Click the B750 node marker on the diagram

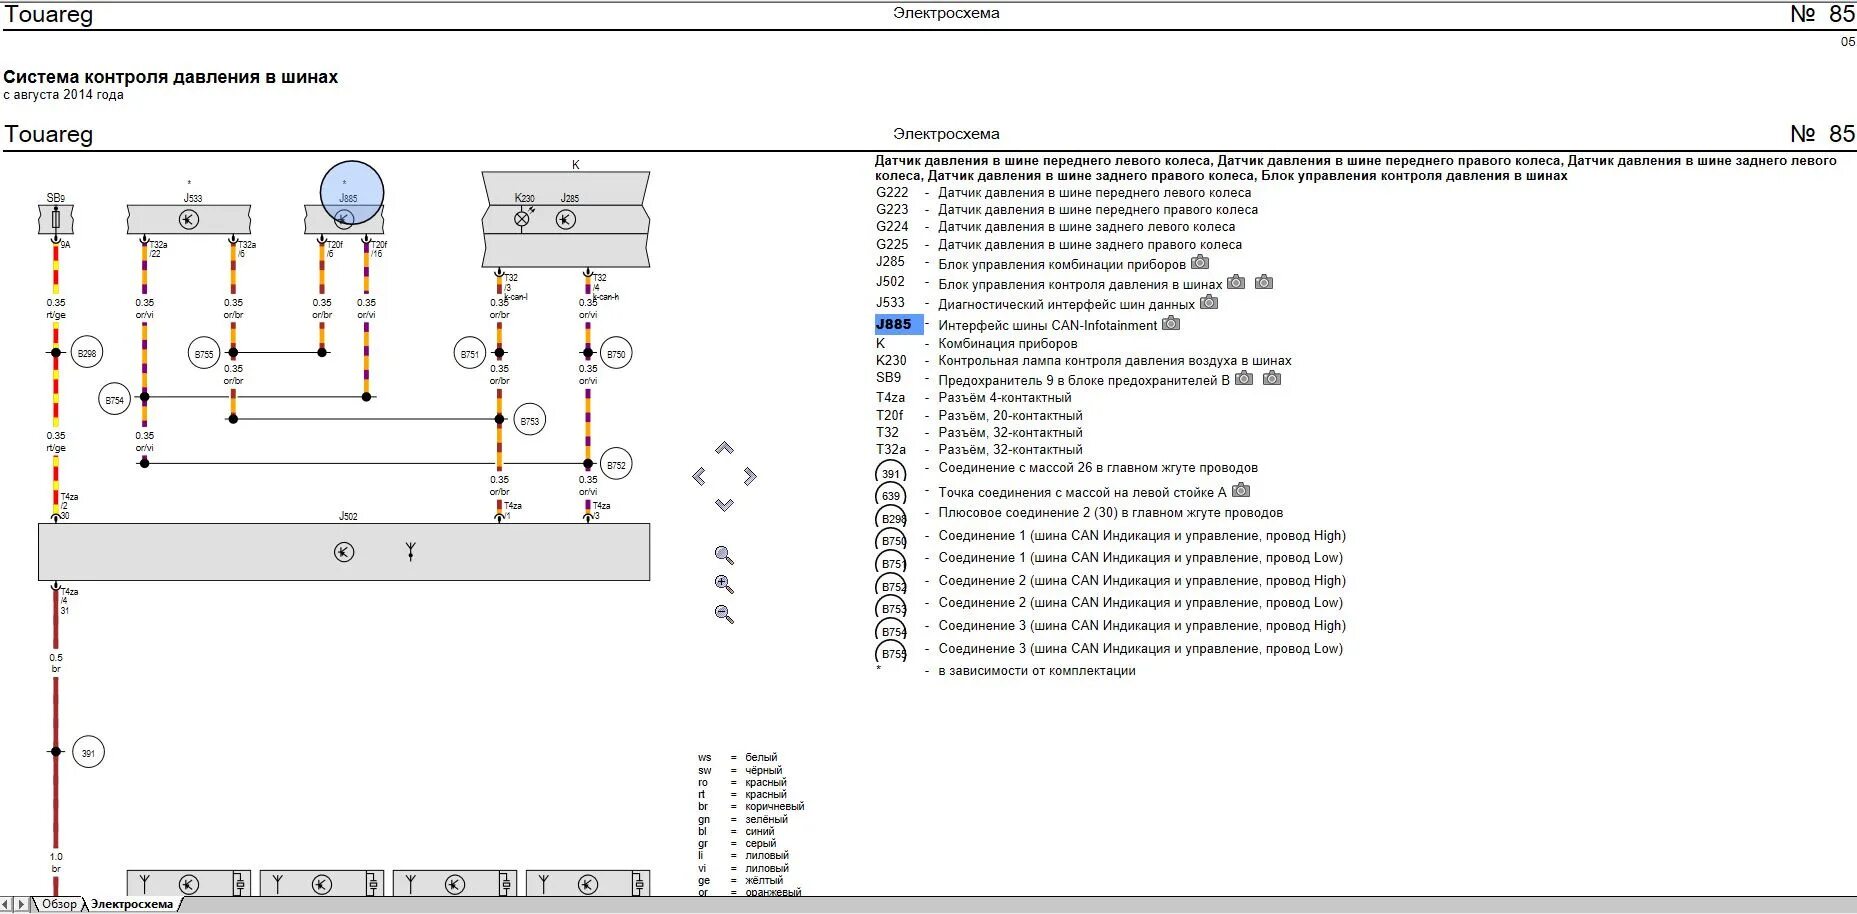pos(616,354)
